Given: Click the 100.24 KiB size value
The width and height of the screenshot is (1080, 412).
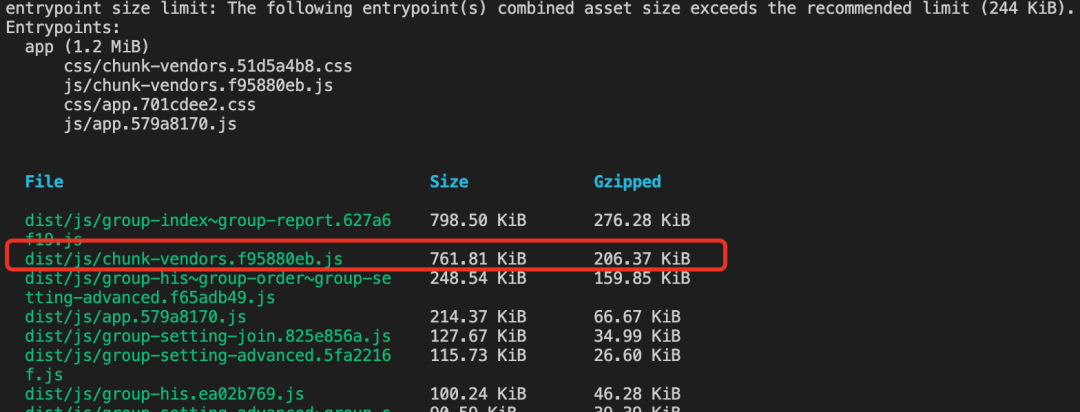Looking at the screenshot, I should pyautogui.click(x=478, y=393).
